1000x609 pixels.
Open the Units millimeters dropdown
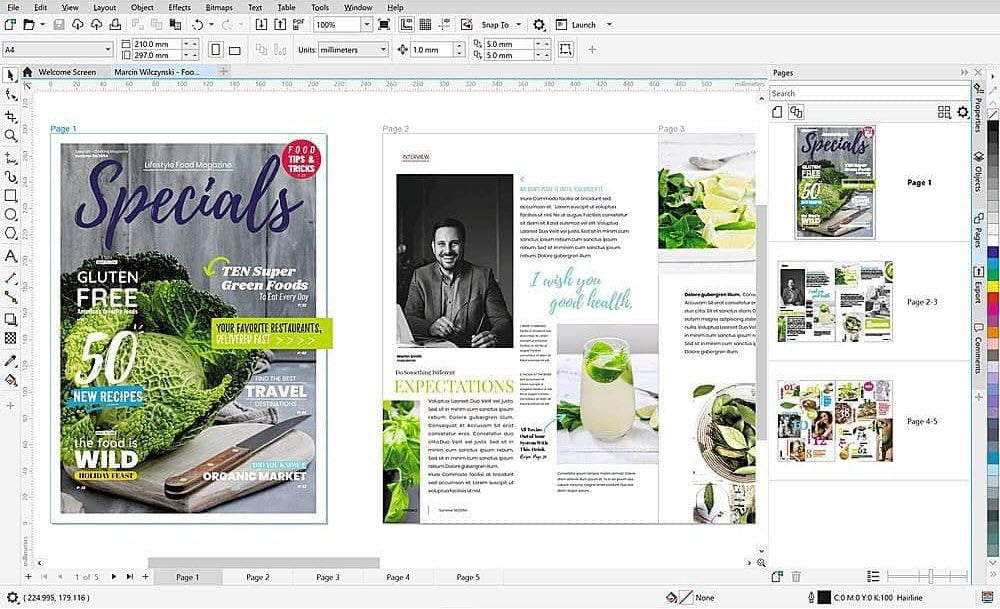click(381, 49)
